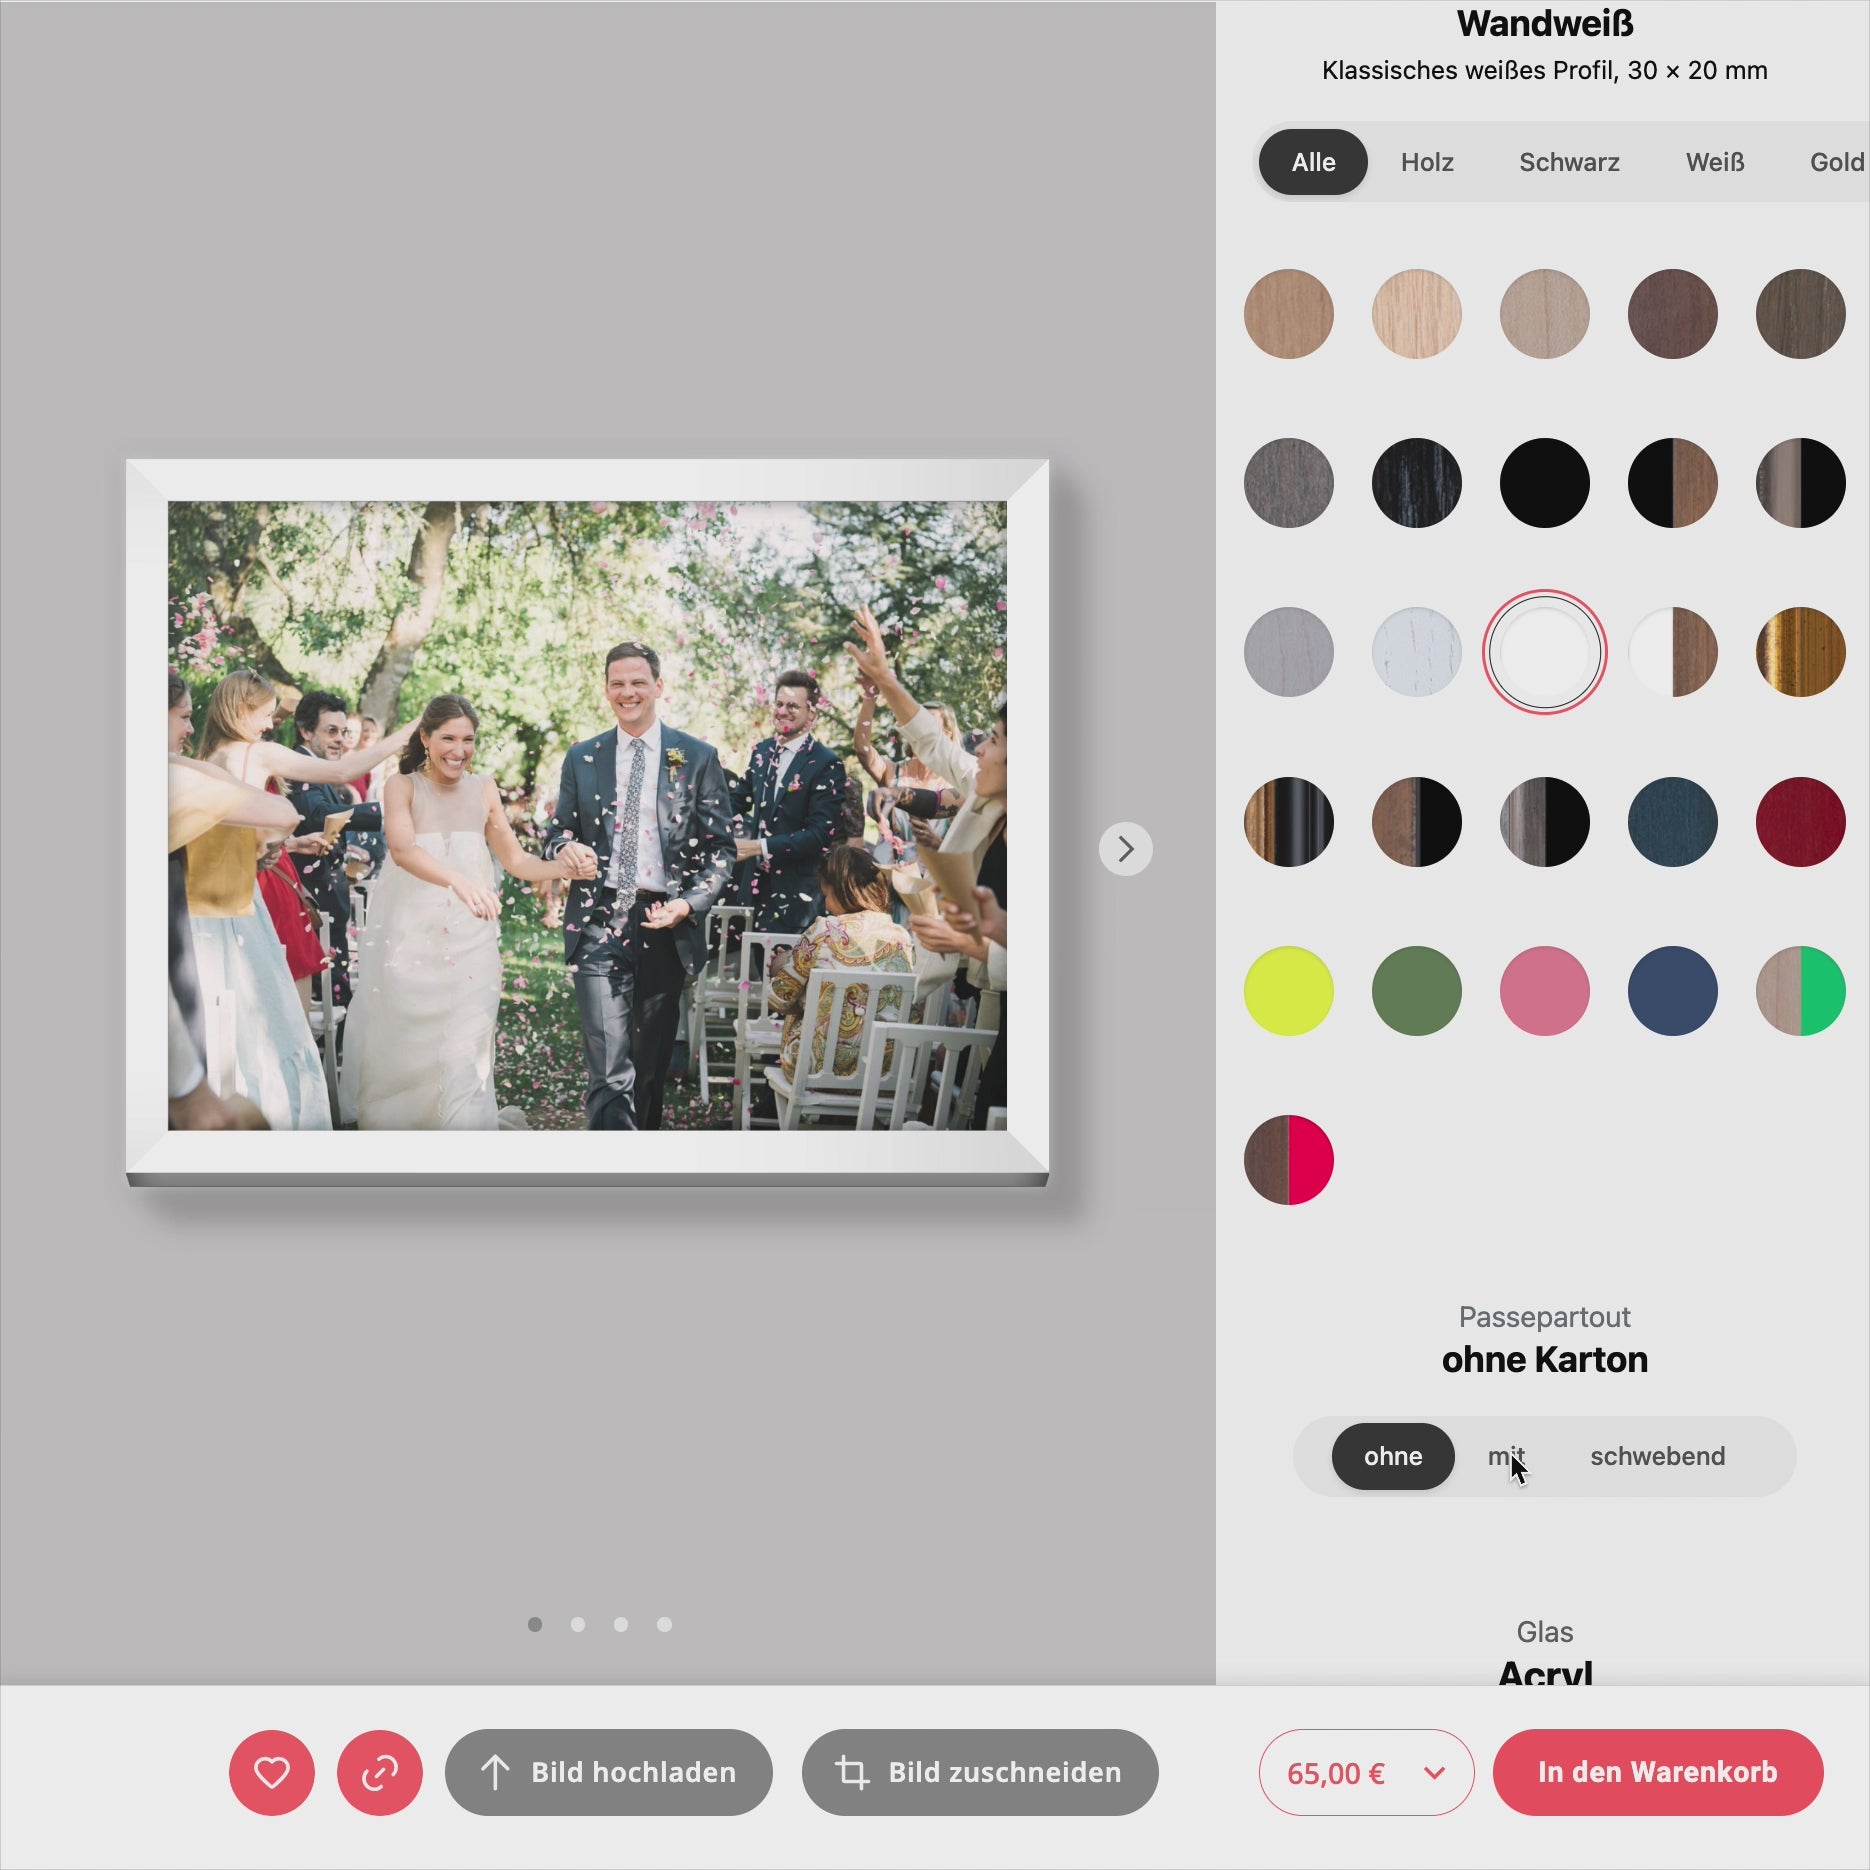Select Passepartout option mit
Viewport: 1870px width, 1870px height.
coord(1506,1456)
